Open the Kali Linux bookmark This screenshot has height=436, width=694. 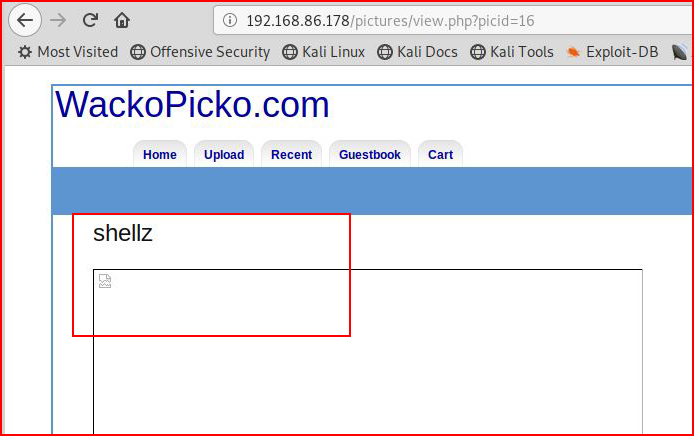tap(324, 52)
